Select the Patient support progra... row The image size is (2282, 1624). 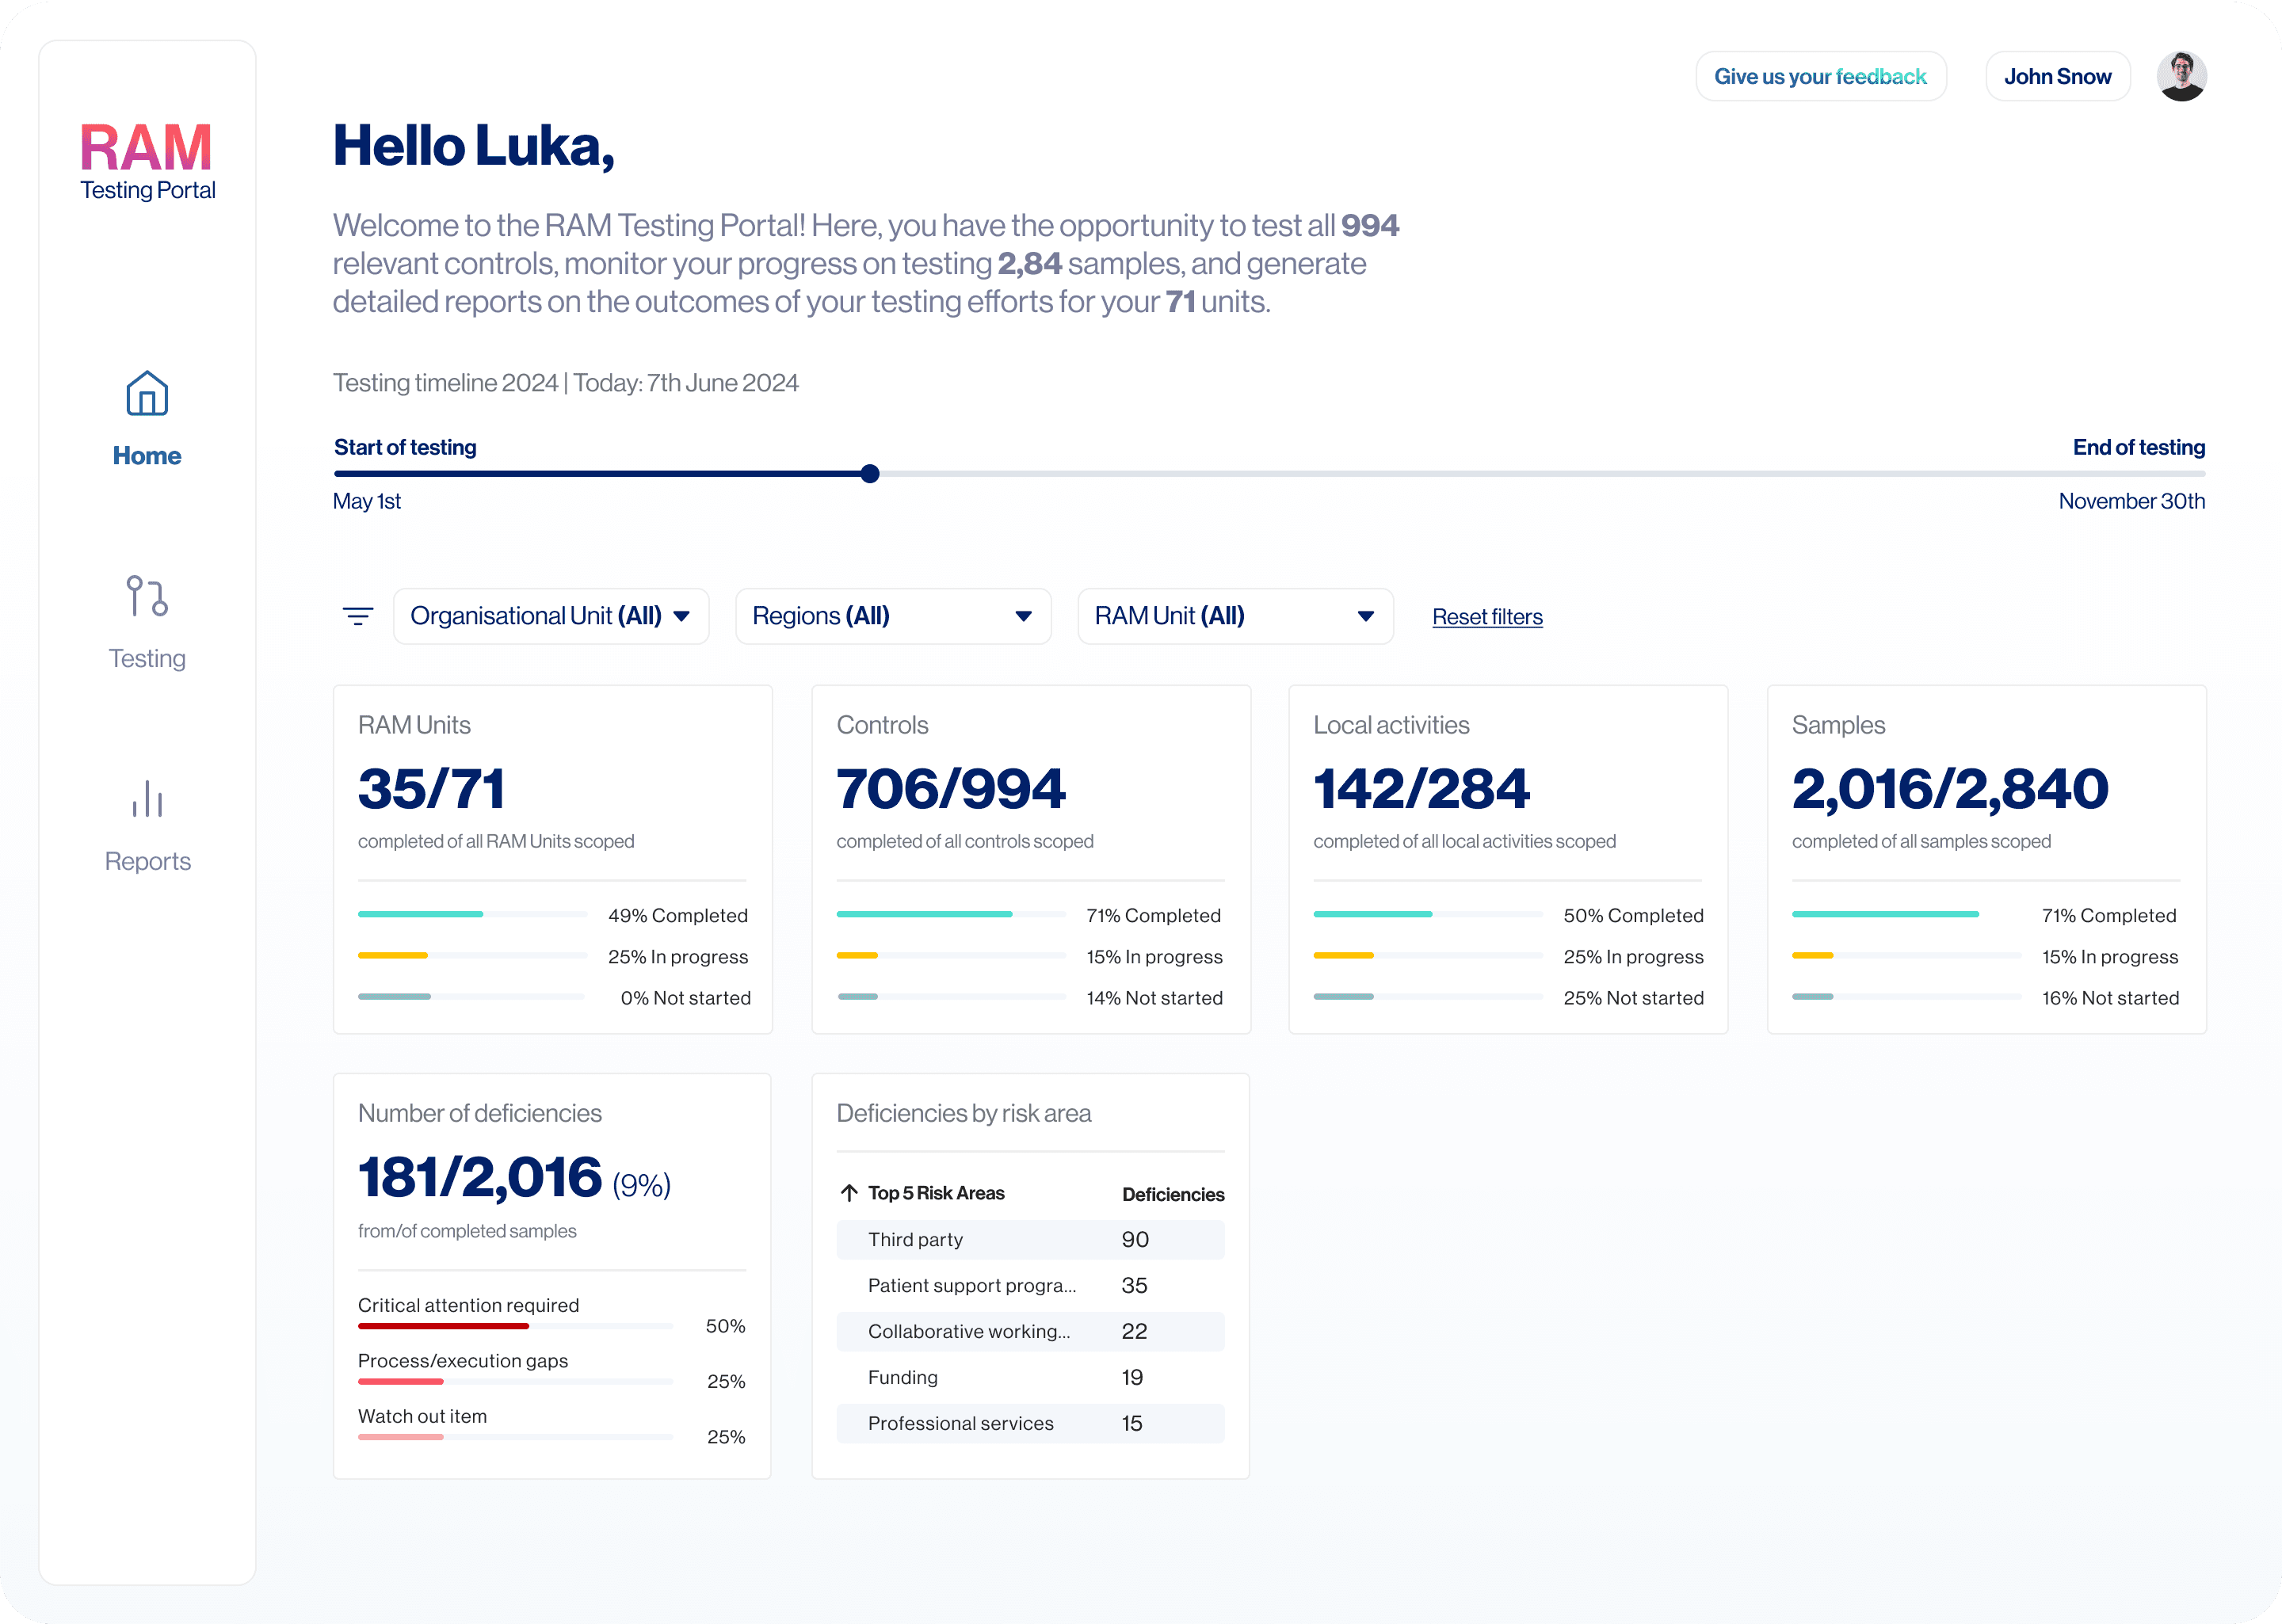[1030, 1285]
